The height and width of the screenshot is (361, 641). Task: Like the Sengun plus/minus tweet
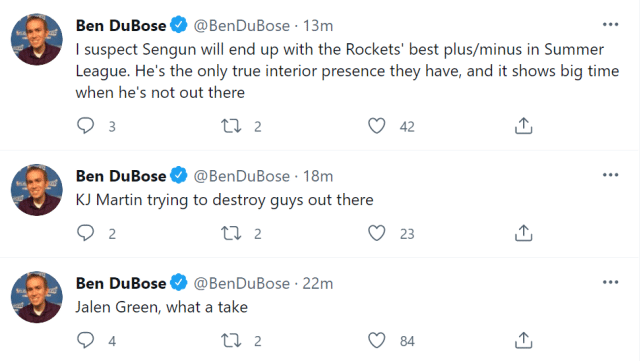click(377, 126)
